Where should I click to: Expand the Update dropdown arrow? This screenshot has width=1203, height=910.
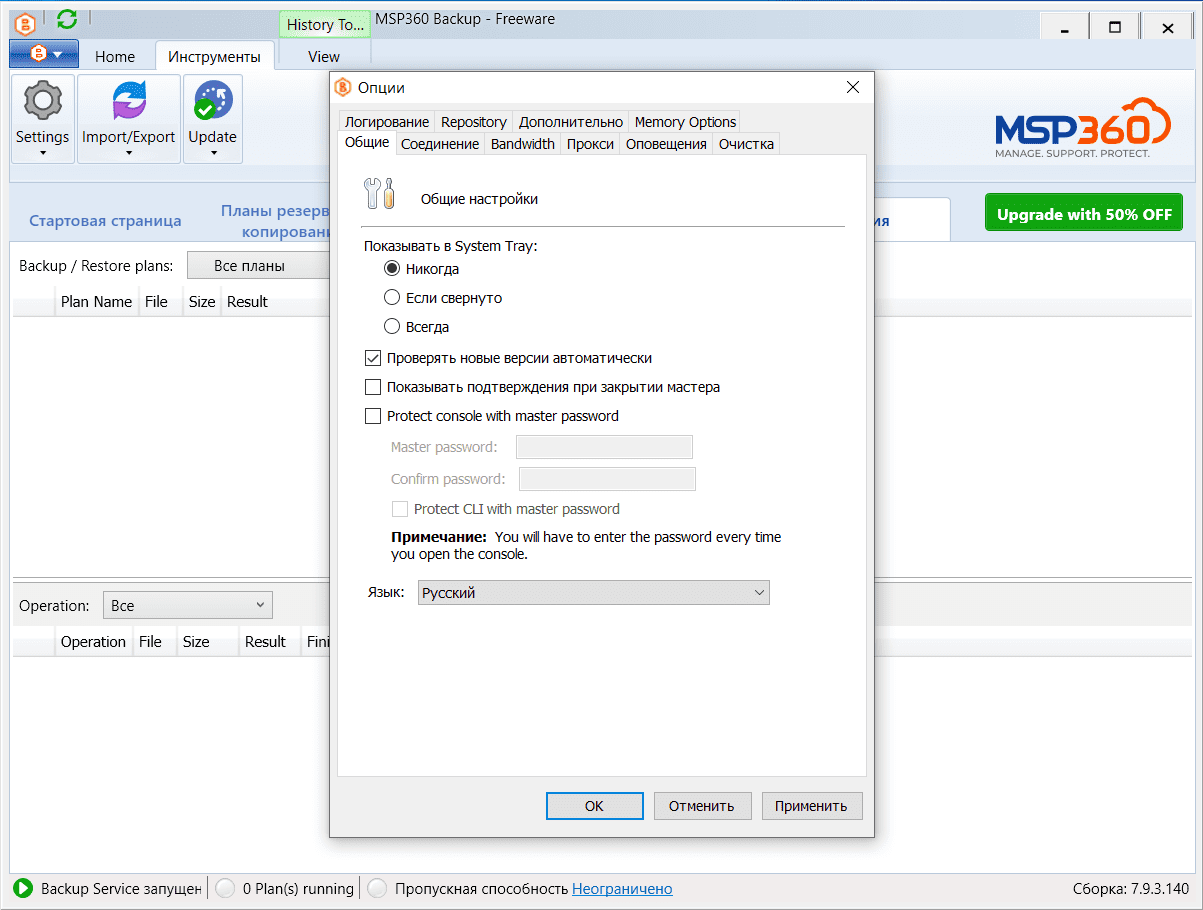[x=213, y=153]
